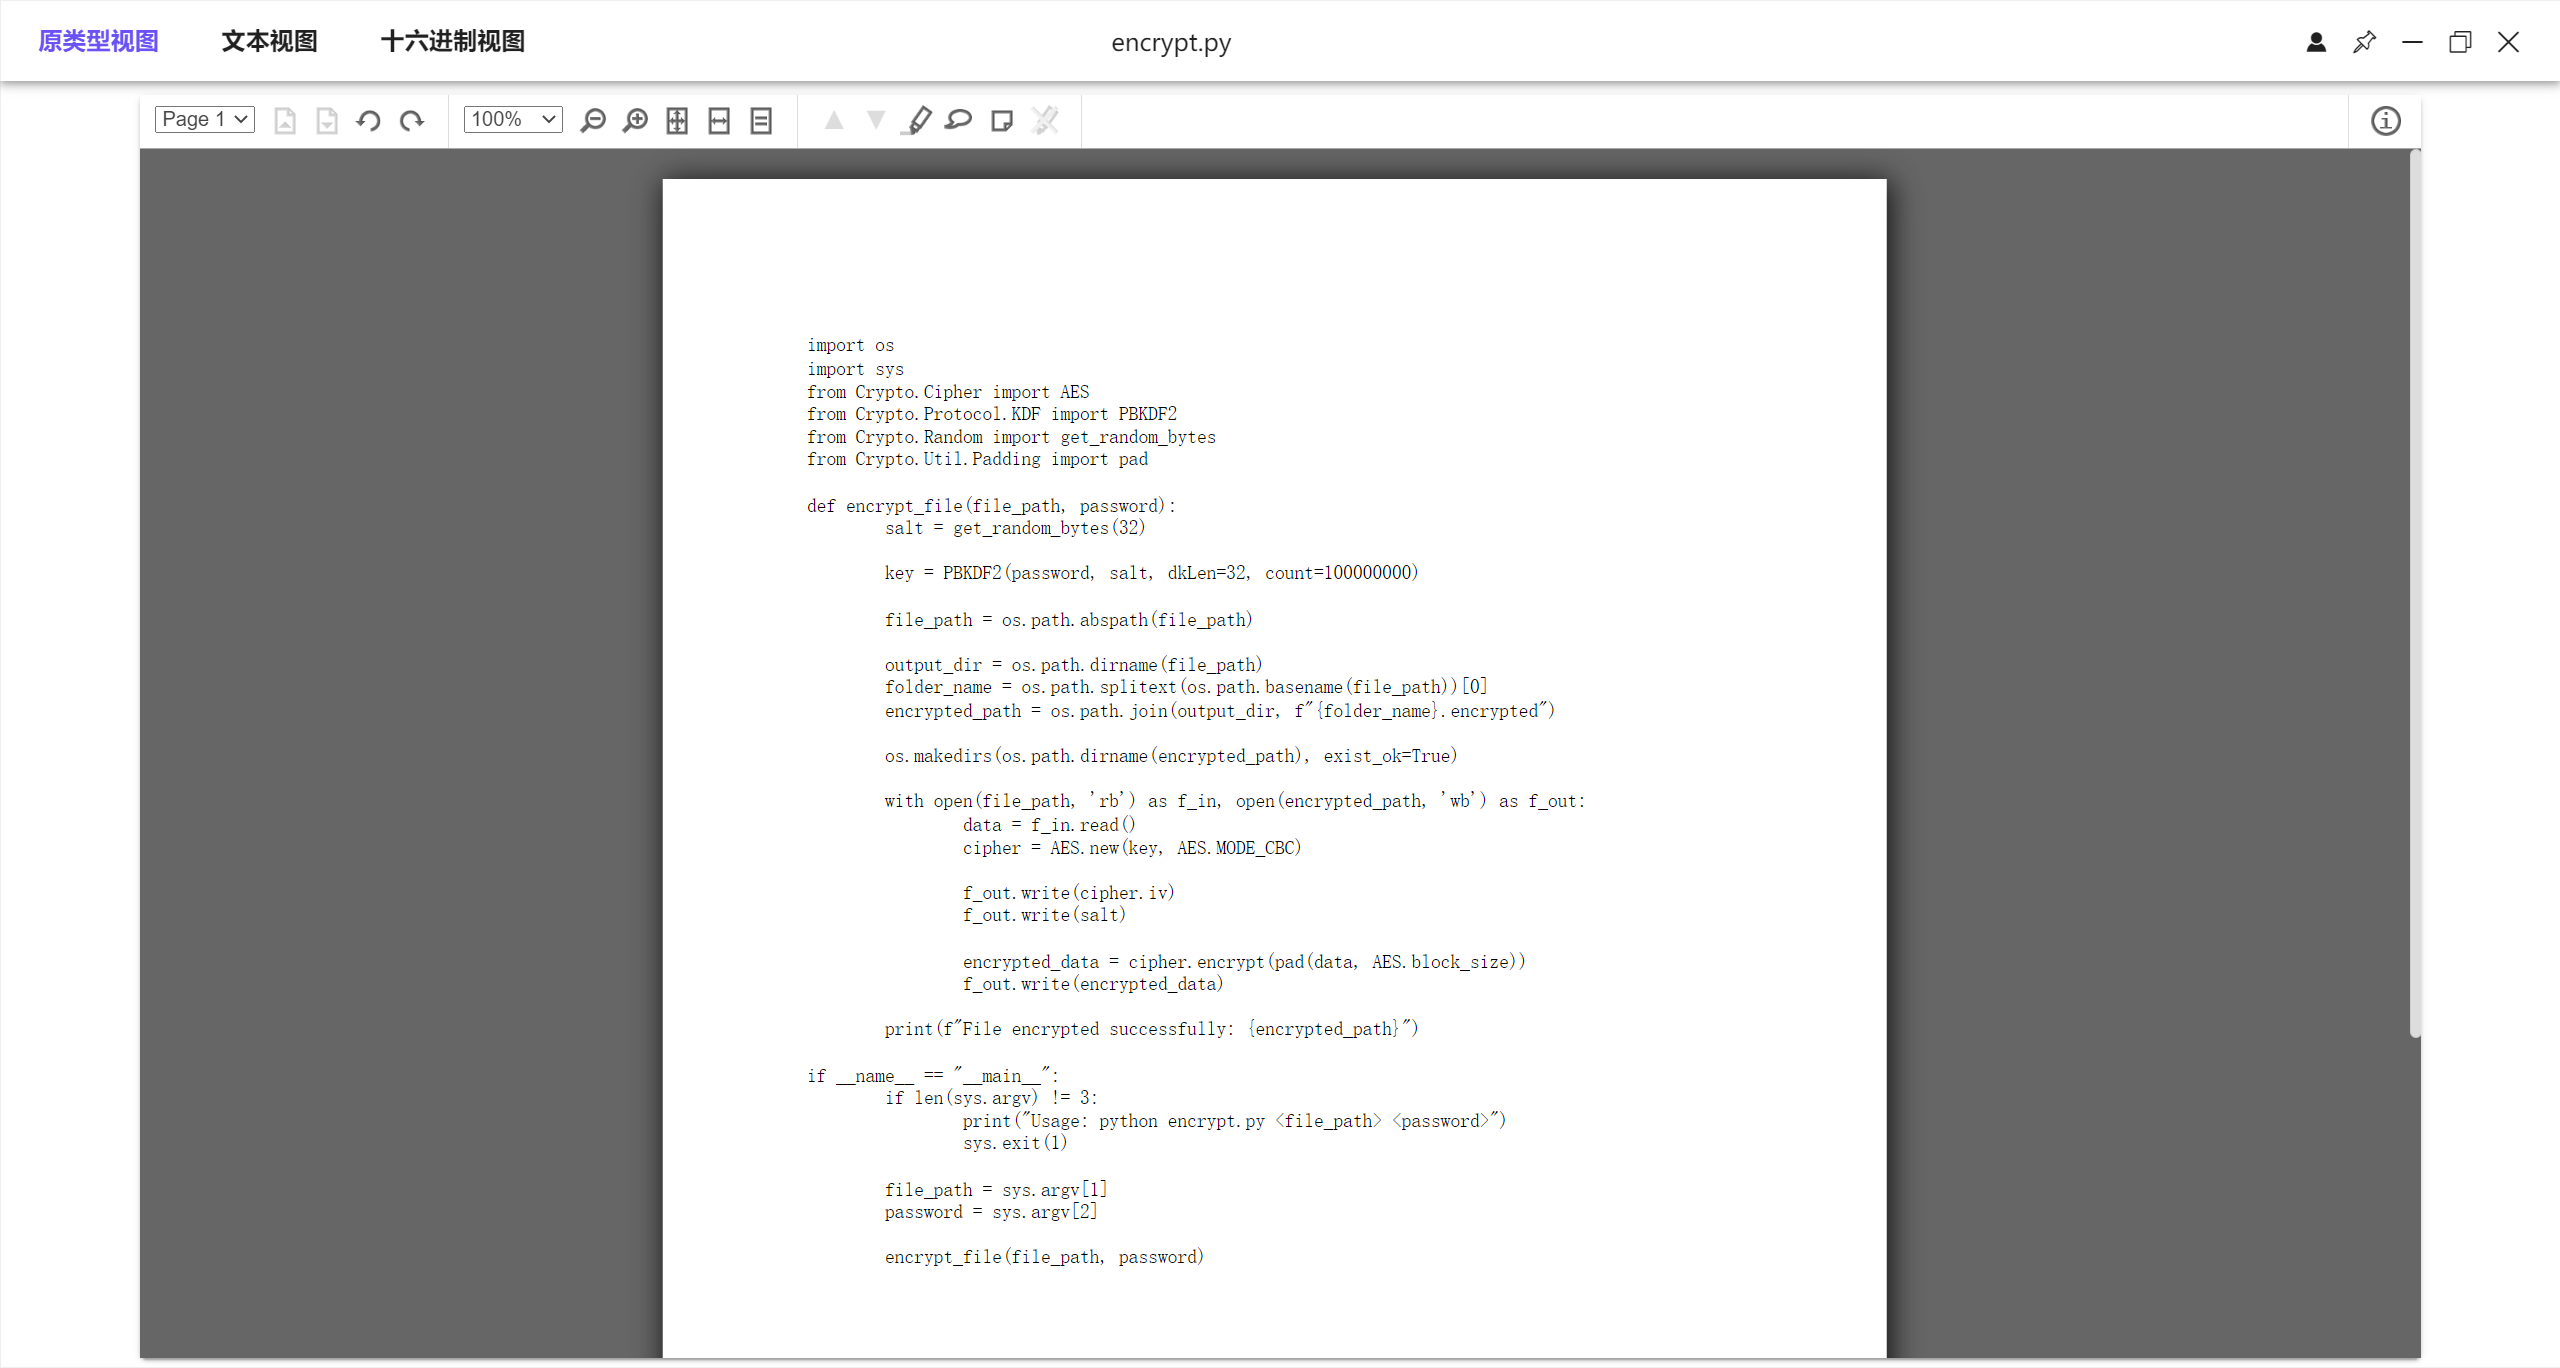
Task: Fit whole page in view
Action: tap(677, 121)
